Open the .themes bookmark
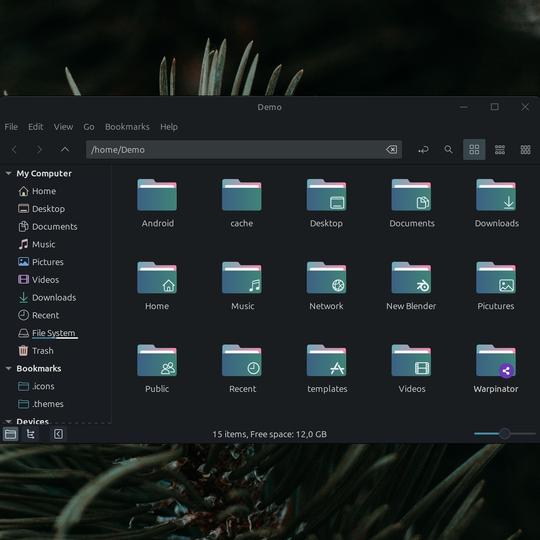The image size is (540, 540). click(x=41, y=404)
